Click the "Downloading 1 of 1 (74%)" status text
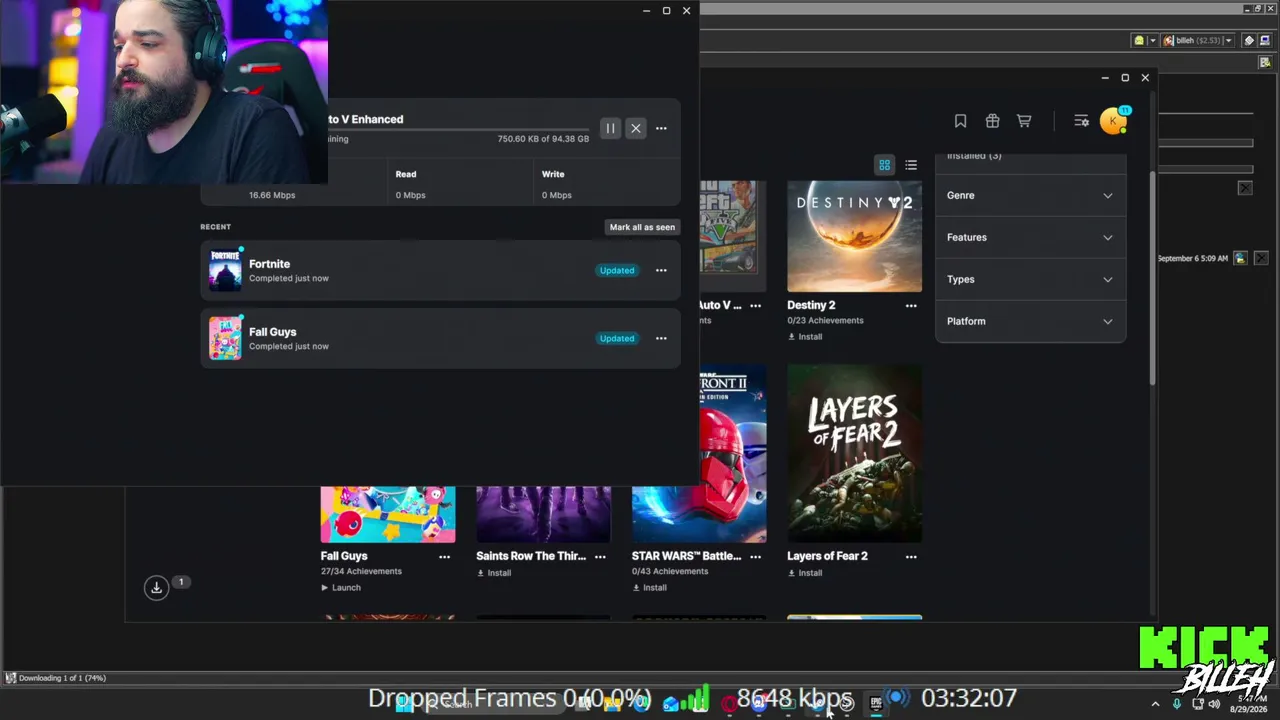 coord(62,678)
